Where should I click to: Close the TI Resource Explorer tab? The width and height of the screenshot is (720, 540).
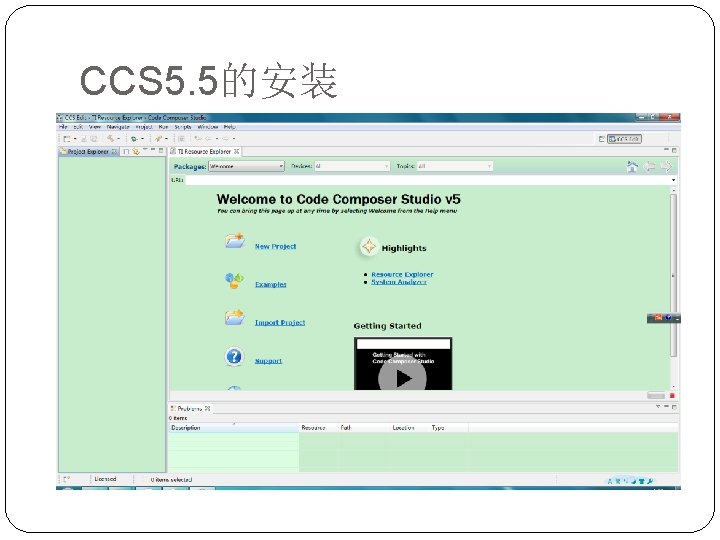pyautogui.click(x=236, y=151)
